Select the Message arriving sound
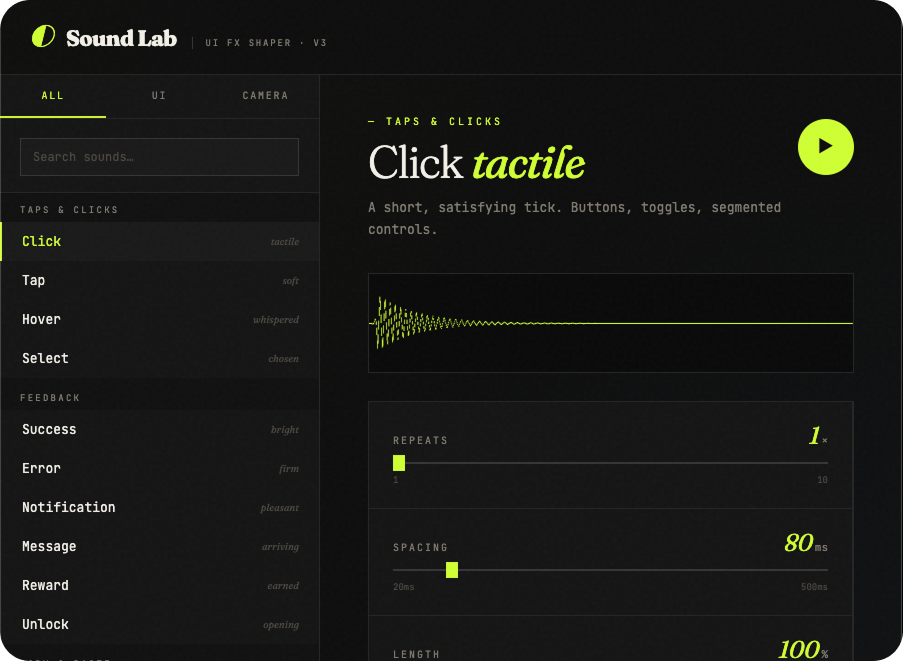This screenshot has height=661, width=903. 160,546
